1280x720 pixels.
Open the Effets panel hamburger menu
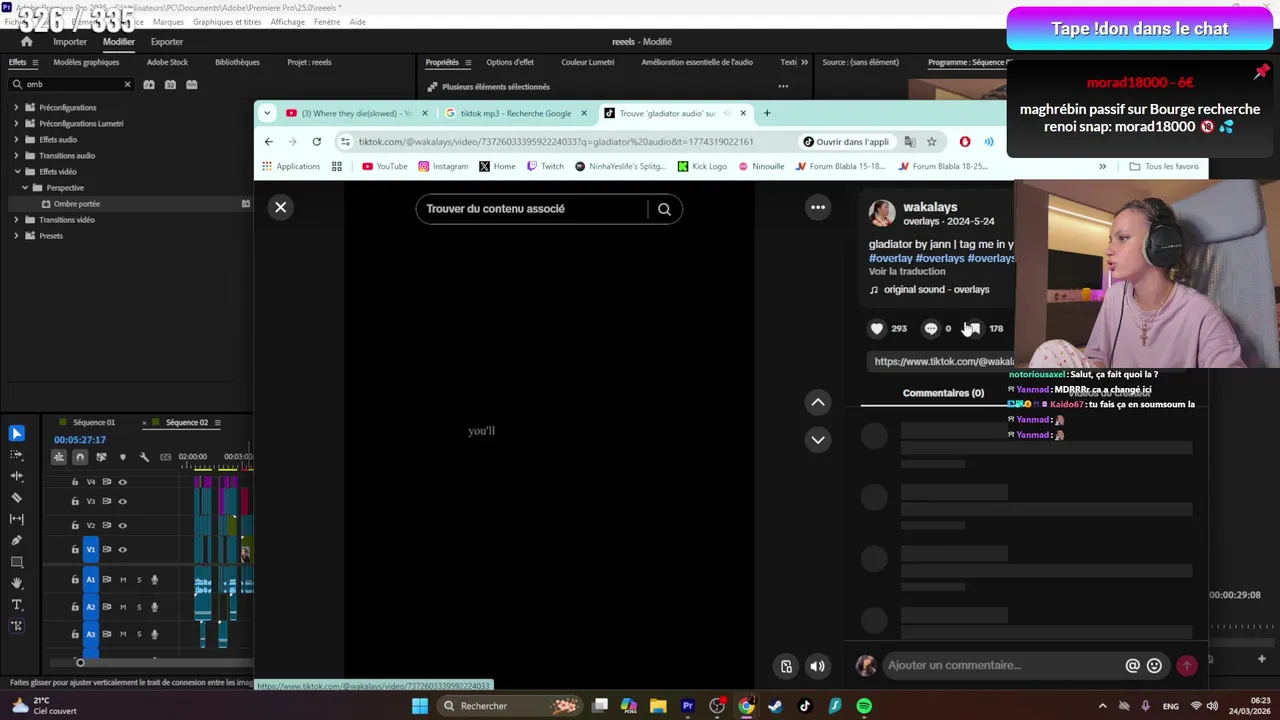pyautogui.click(x=35, y=62)
